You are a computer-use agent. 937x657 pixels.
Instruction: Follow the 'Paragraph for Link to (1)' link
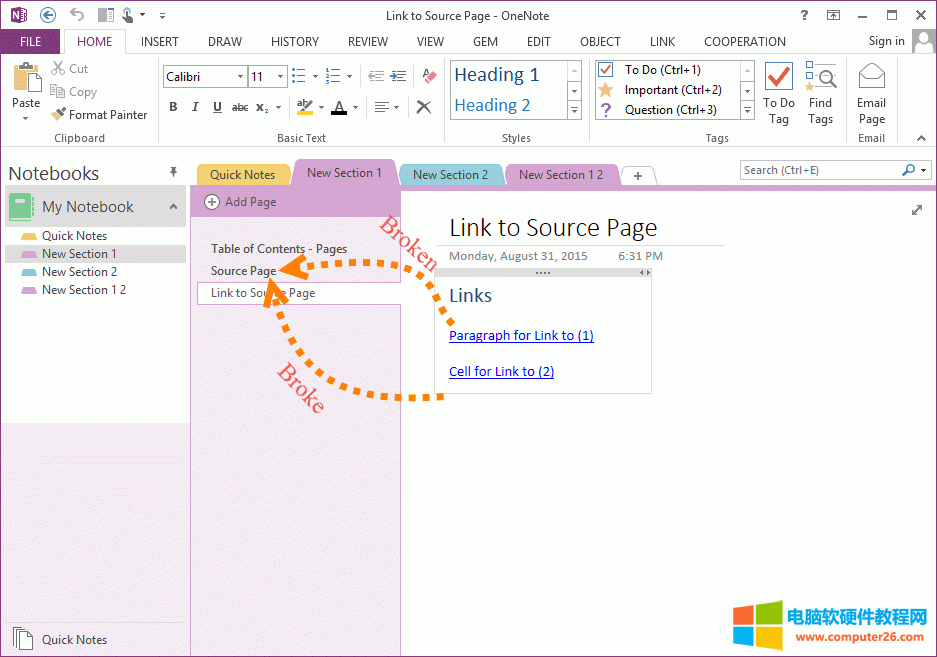point(521,336)
